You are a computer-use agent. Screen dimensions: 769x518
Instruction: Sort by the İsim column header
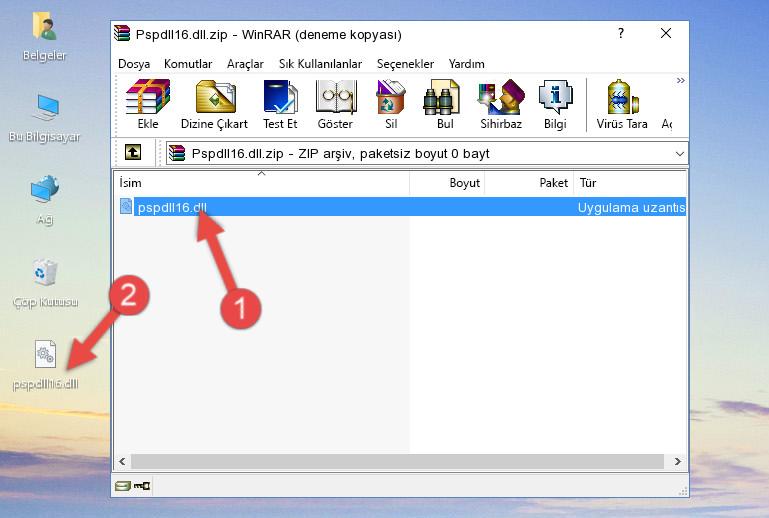pyautogui.click(x=262, y=183)
